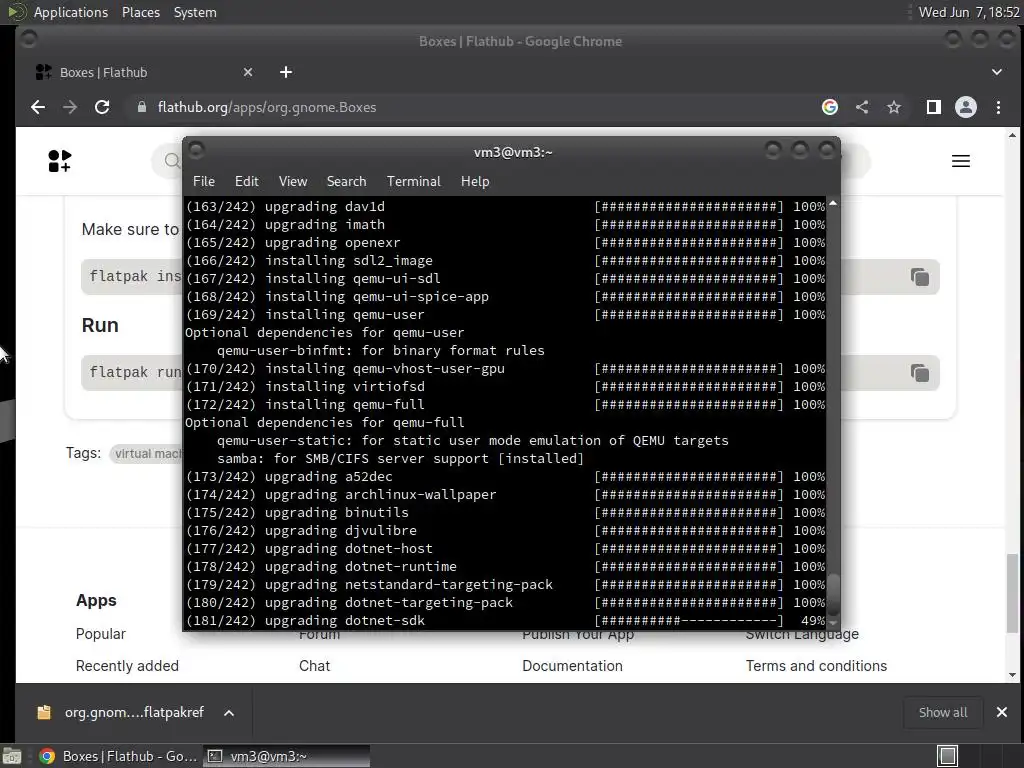Viewport: 1024px width, 768px height.
Task: Expand Chrome tab search chevron
Action: (997, 72)
